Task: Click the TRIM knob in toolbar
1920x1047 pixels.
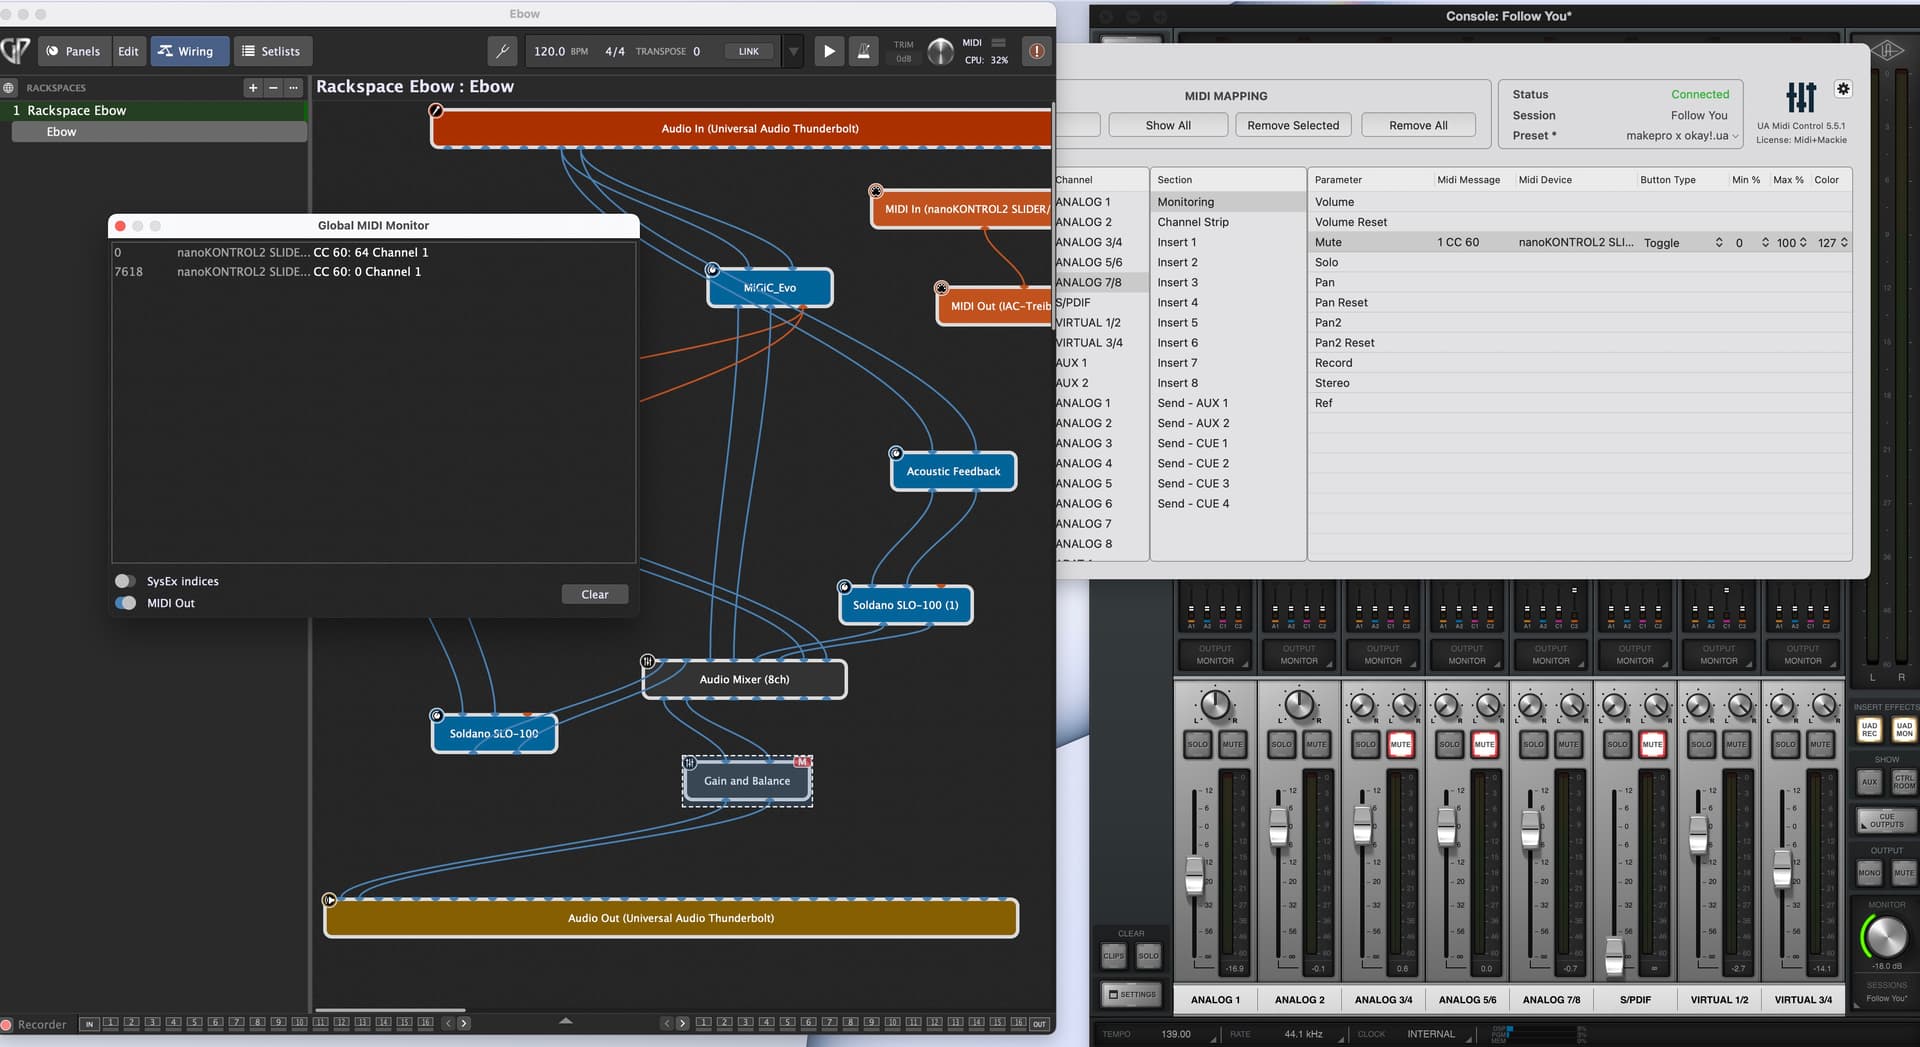Action: tap(940, 51)
